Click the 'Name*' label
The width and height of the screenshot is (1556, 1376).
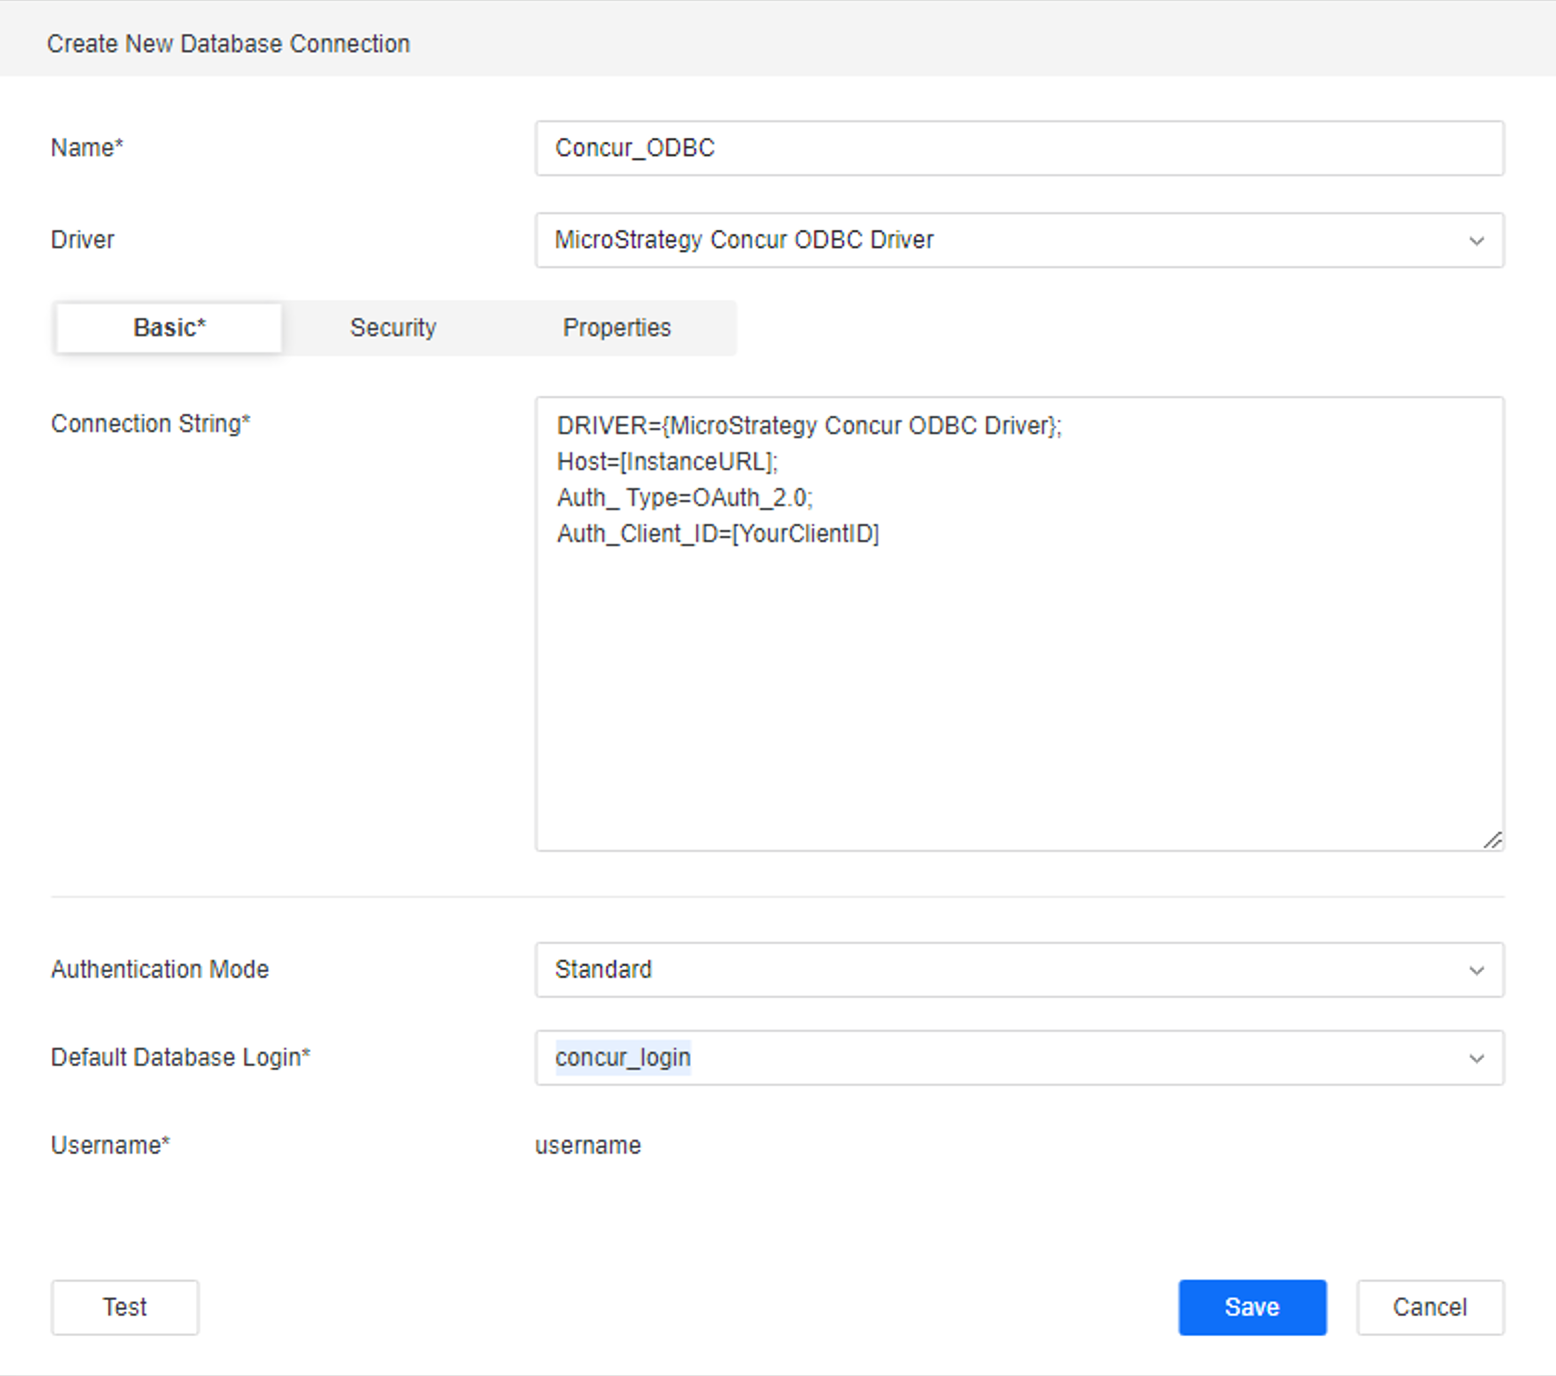[87, 148]
